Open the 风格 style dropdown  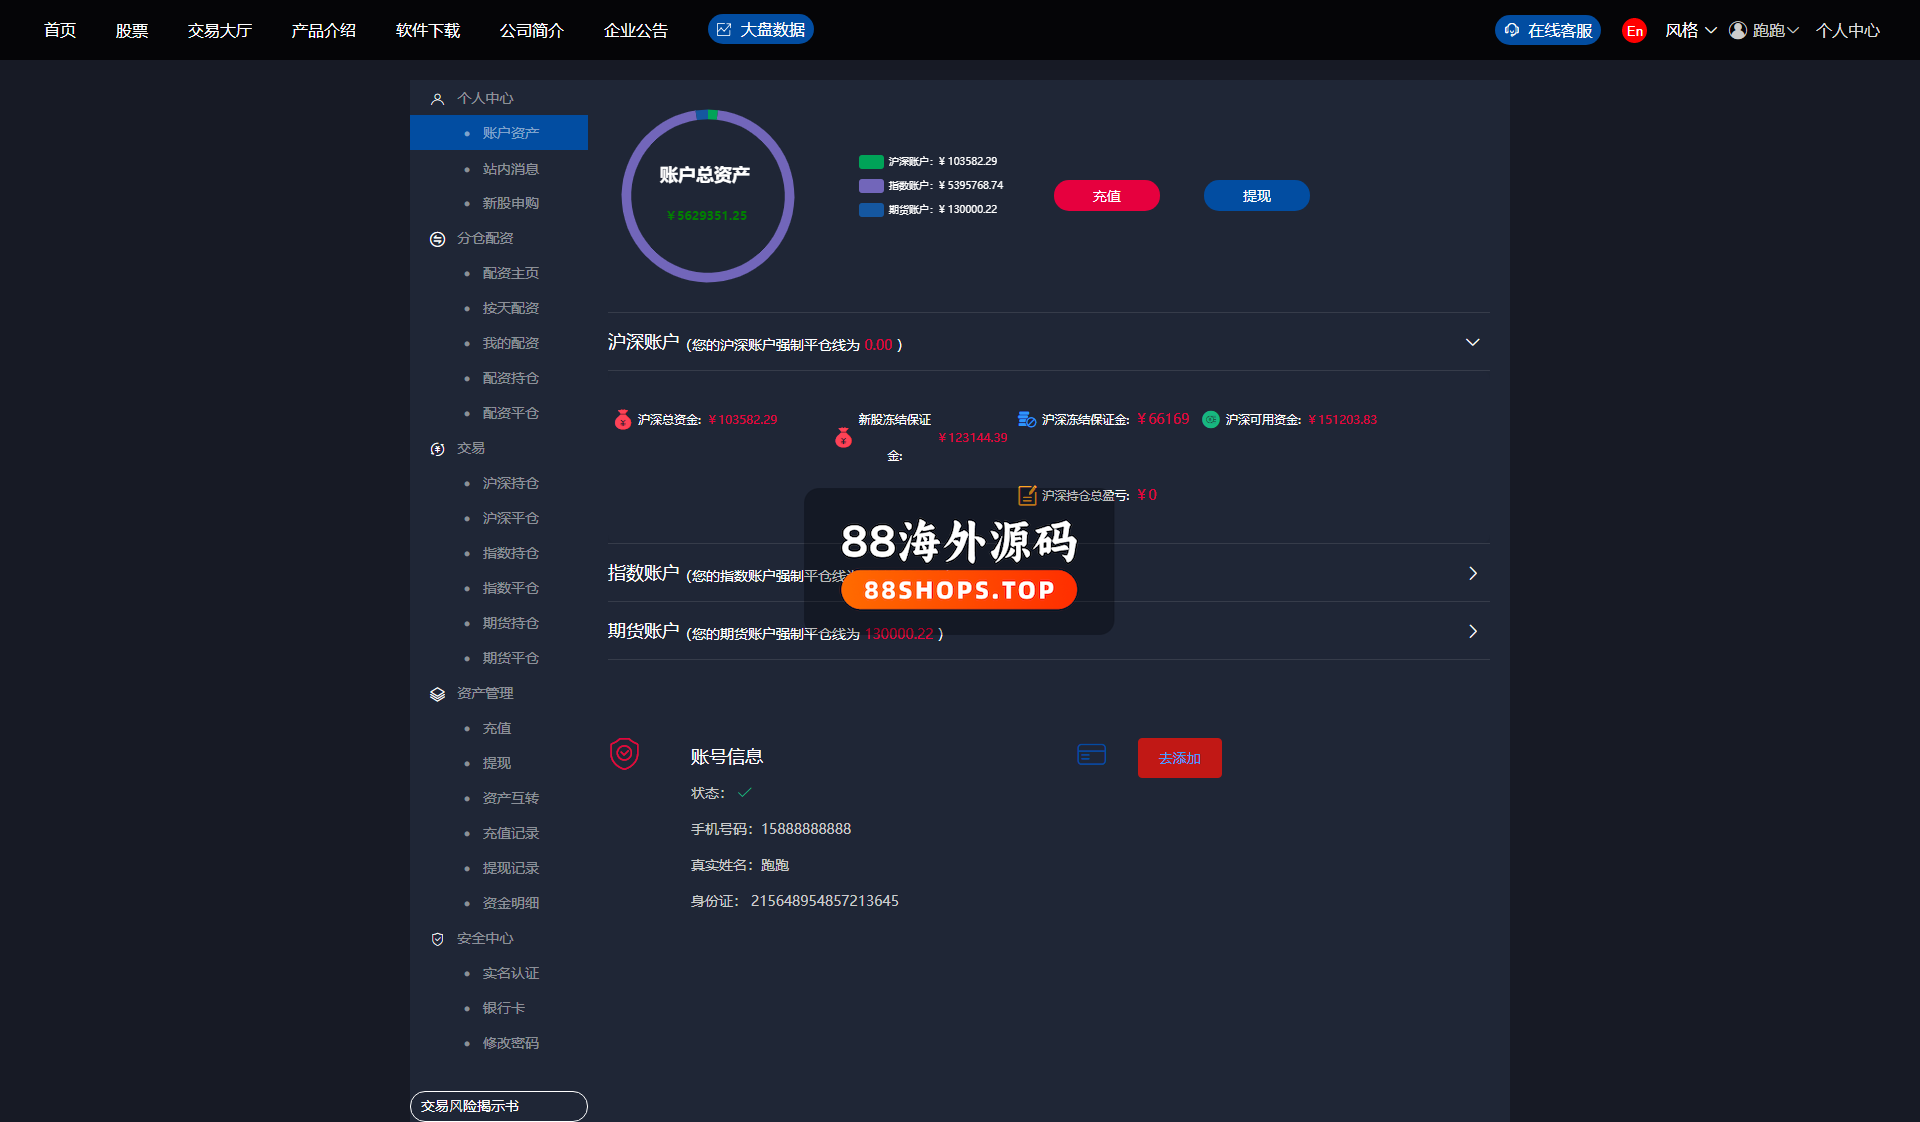(x=1690, y=31)
